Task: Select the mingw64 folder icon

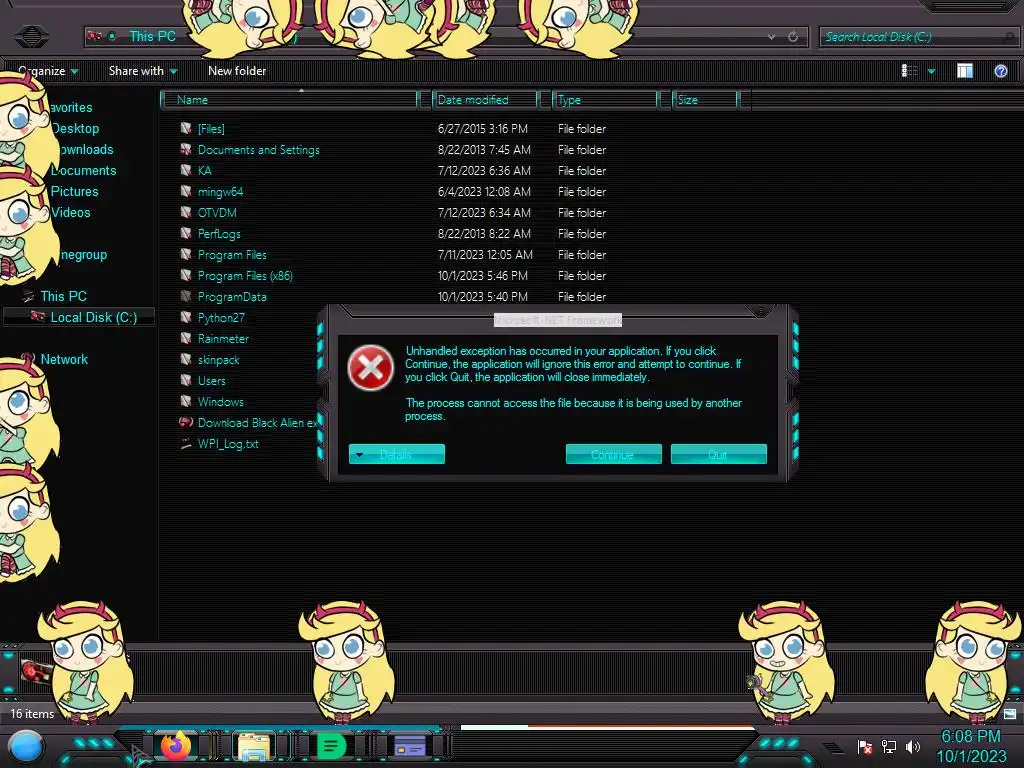Action: coord(186,191)
